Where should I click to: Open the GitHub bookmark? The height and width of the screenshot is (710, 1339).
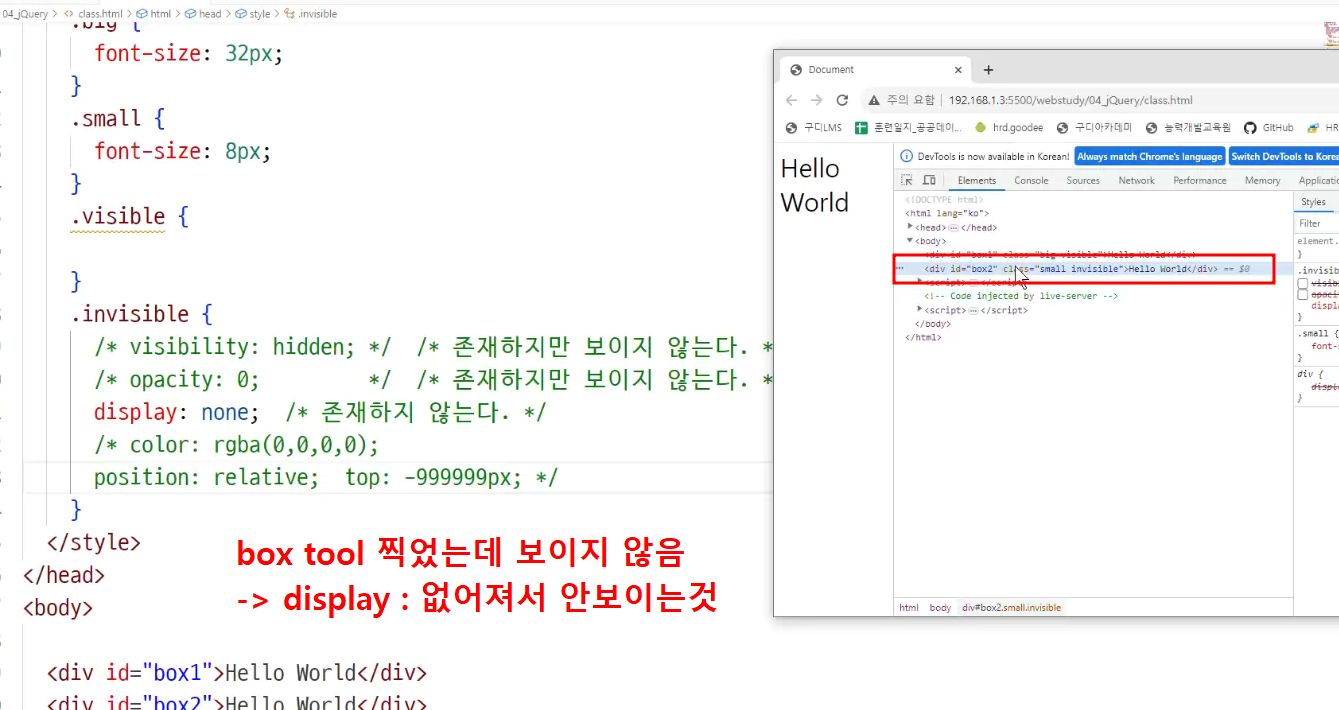(x=1269, y=128)
